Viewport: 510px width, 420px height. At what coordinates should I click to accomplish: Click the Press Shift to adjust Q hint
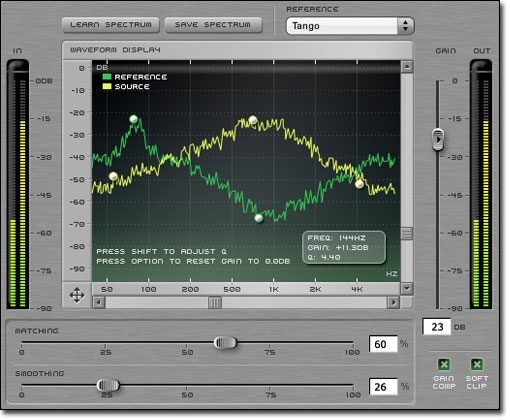click(x=162, y=252)
